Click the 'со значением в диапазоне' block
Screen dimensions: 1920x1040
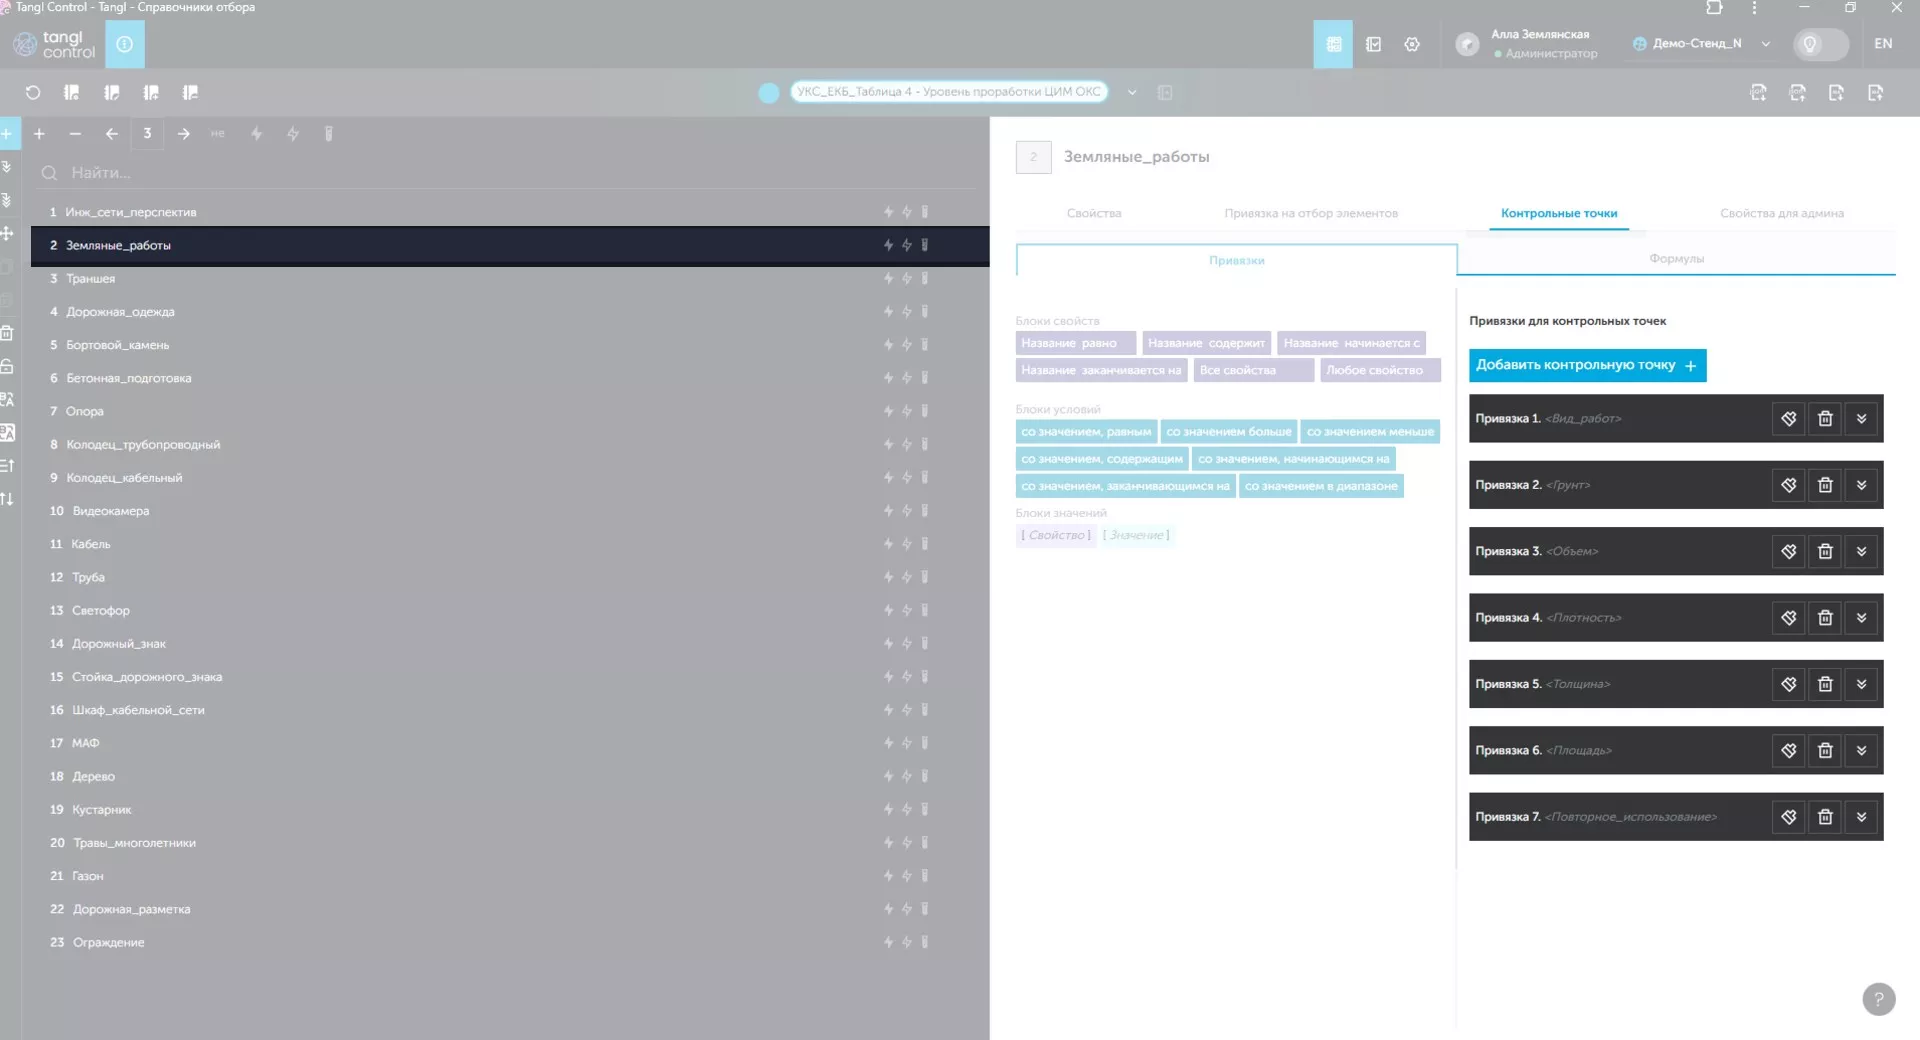pos(1320,486)
